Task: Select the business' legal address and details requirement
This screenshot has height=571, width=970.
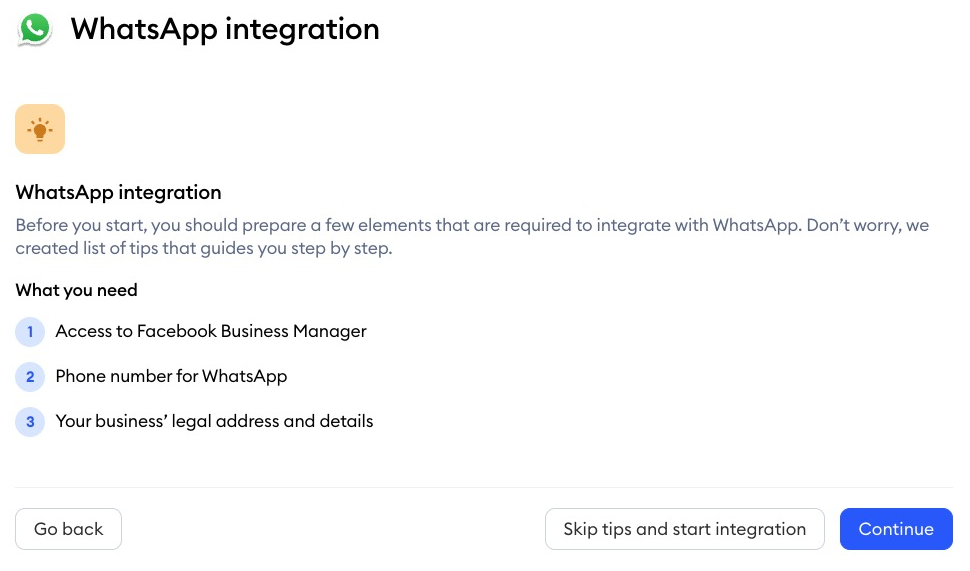Action: click(214, 421)
